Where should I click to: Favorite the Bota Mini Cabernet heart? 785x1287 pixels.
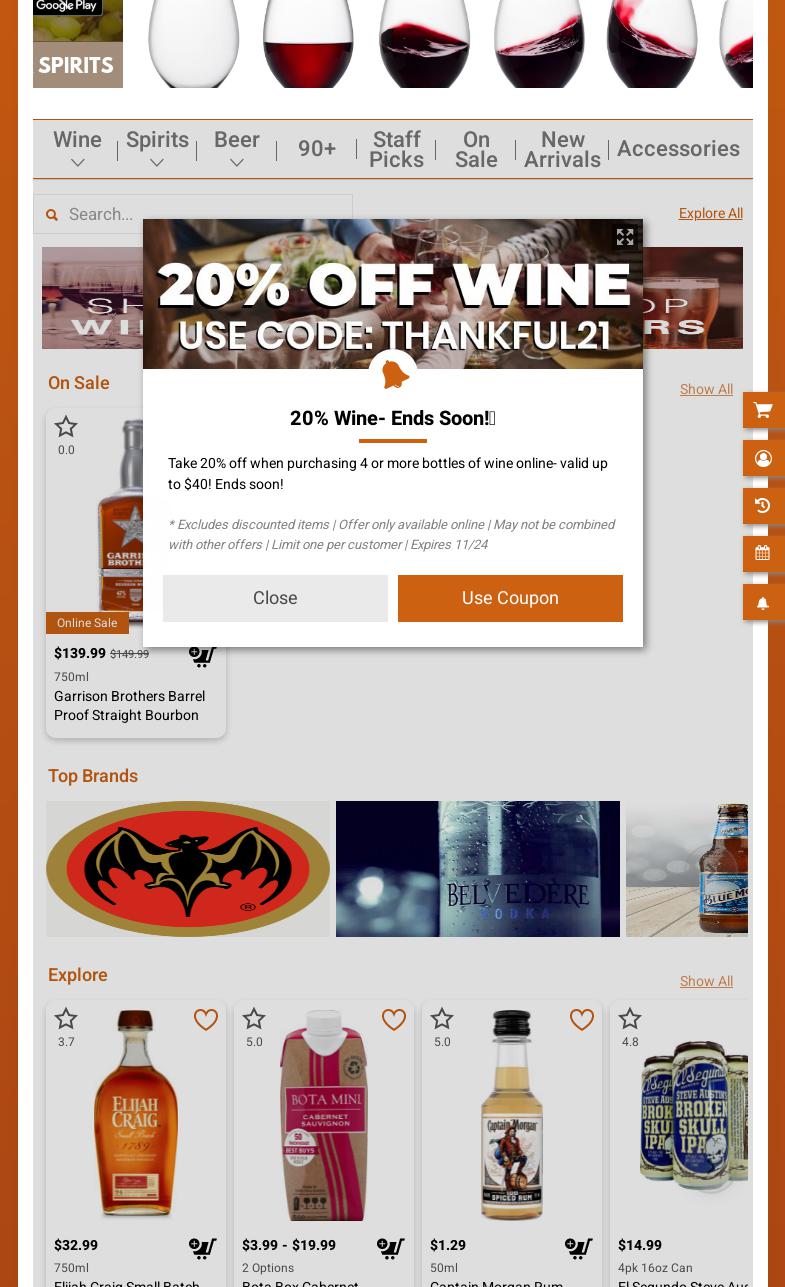tap(394, 1019)
